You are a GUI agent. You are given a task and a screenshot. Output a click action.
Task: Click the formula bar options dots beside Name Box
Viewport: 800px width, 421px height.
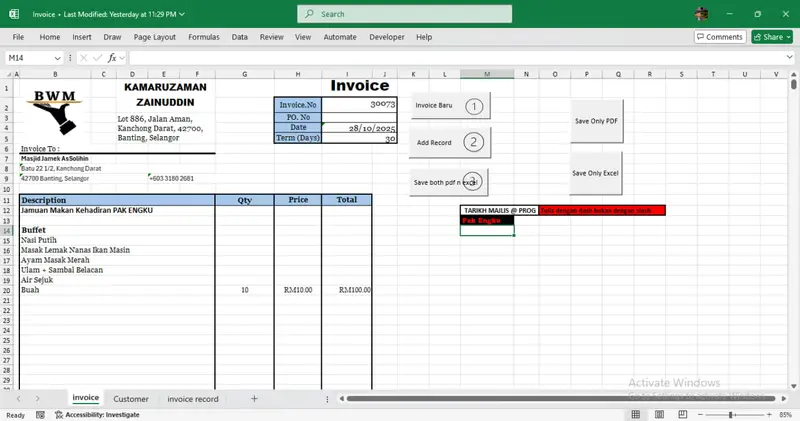70,58
